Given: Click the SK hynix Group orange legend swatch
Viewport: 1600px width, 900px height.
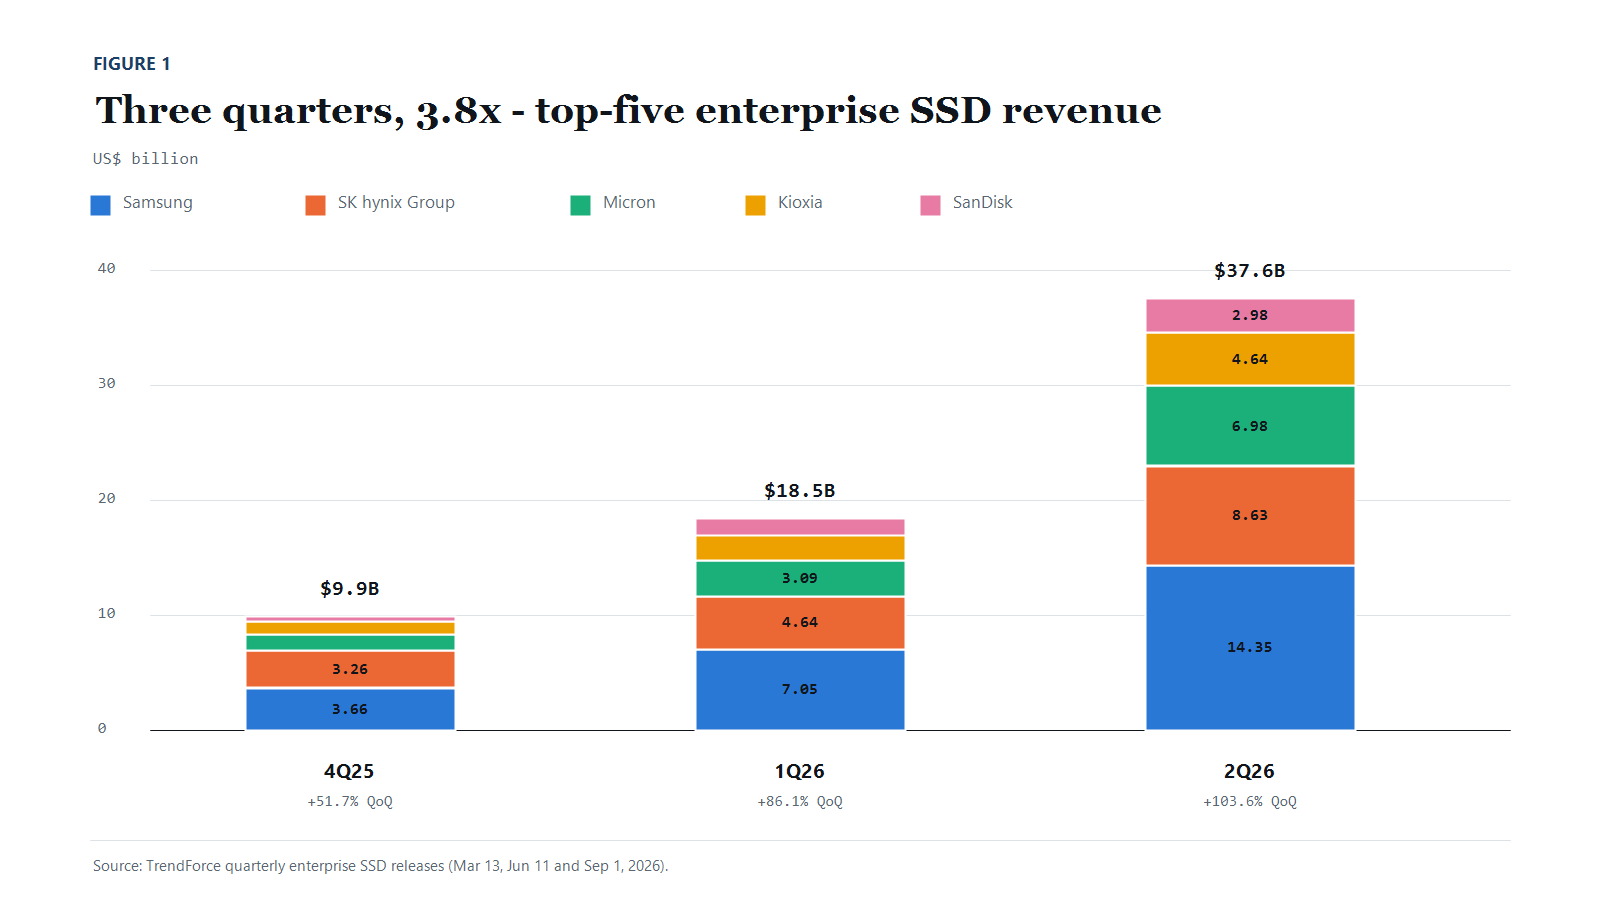Looking at the screenshot, I should click(315, 205).
